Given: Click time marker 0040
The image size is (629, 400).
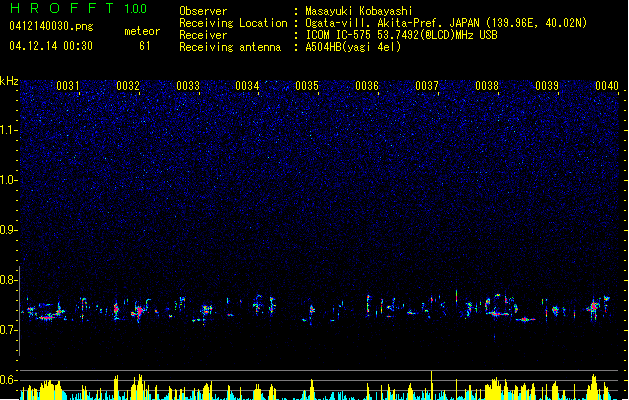Looking at the screenshot, I should tap(607, 86).
